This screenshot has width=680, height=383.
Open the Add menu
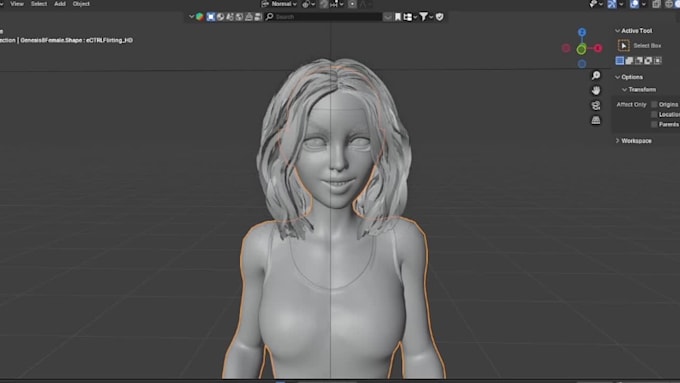60,4
